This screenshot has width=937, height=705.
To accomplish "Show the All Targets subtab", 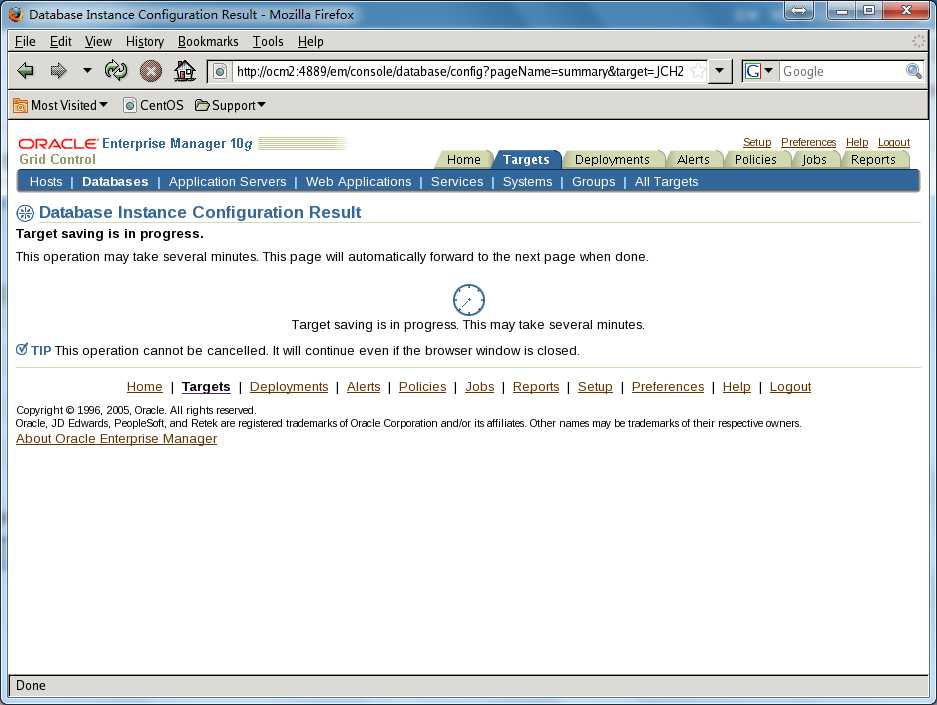I will pos(666,182).
